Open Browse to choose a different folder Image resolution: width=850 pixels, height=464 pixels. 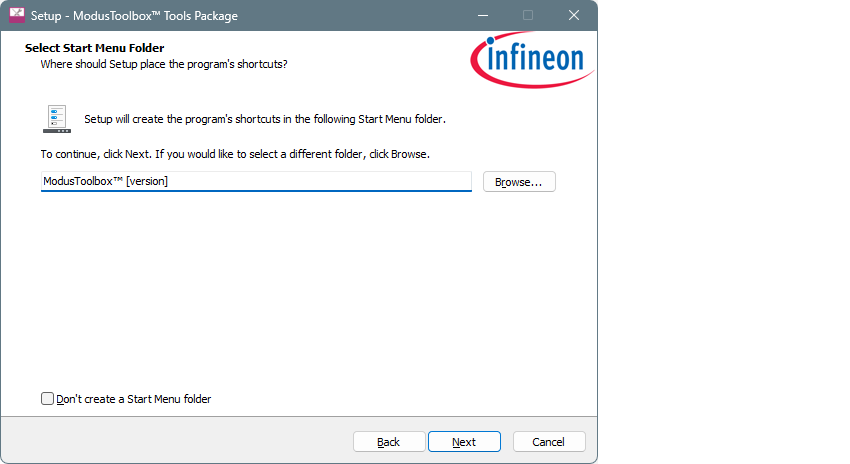coord(519,182)
